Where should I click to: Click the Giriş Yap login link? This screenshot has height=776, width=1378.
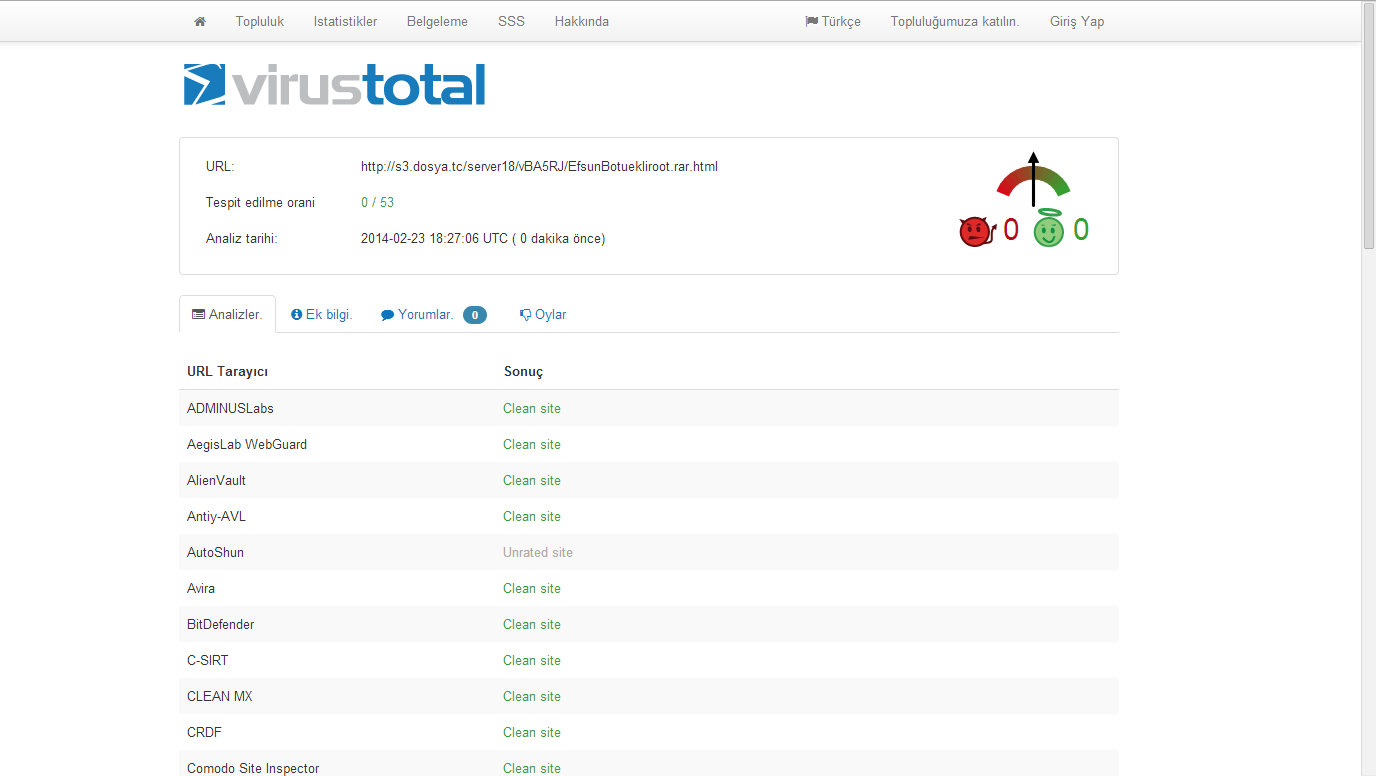1077,21
